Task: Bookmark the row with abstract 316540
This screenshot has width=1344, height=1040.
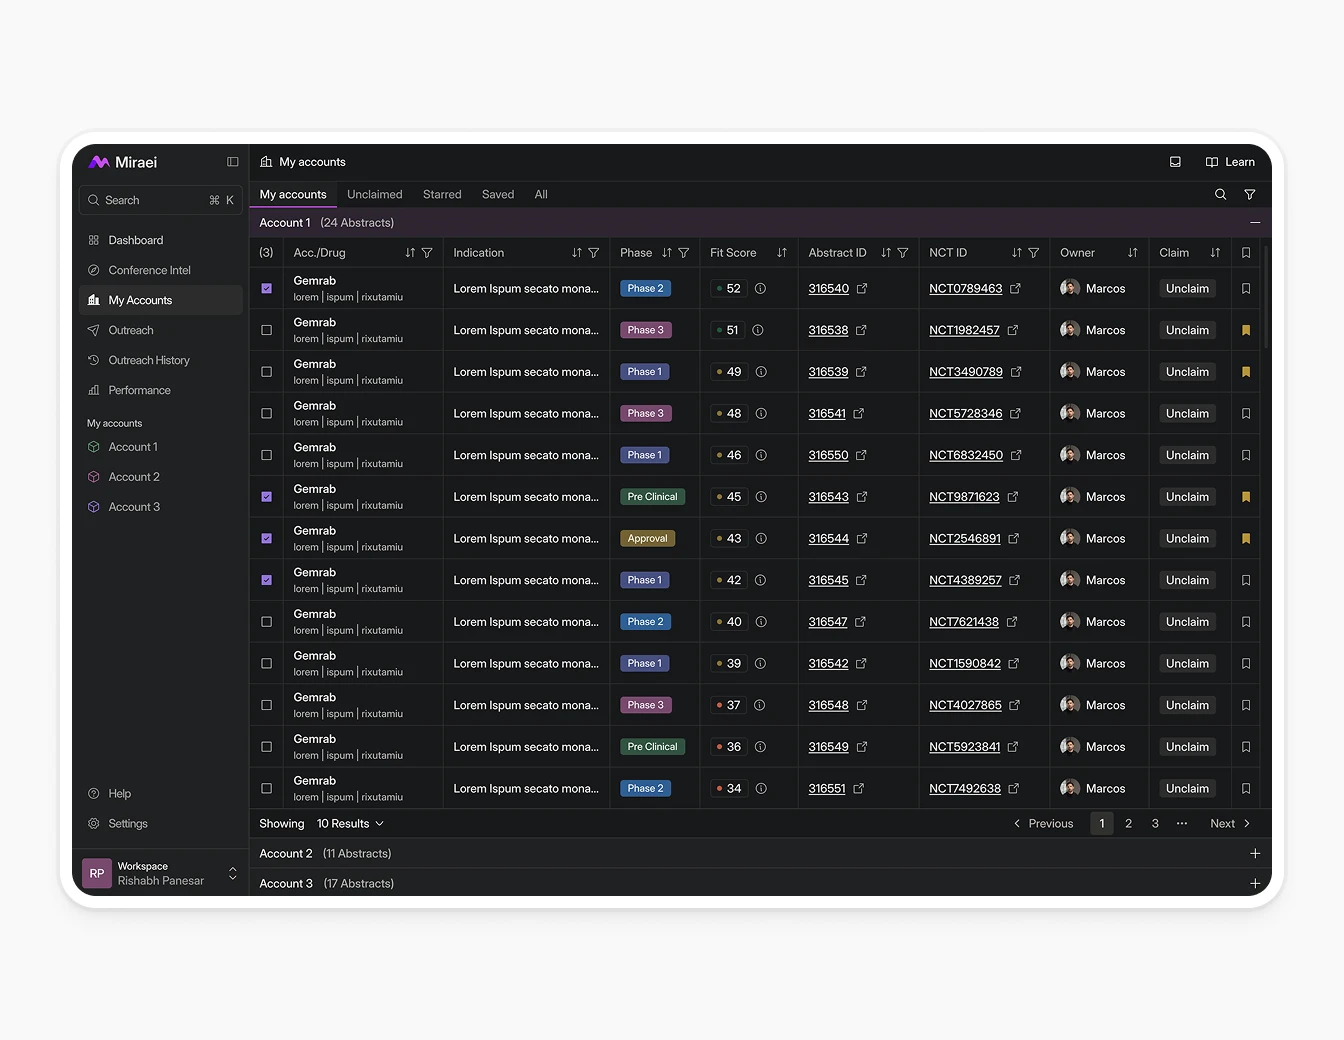Action: coord(1245,289)
